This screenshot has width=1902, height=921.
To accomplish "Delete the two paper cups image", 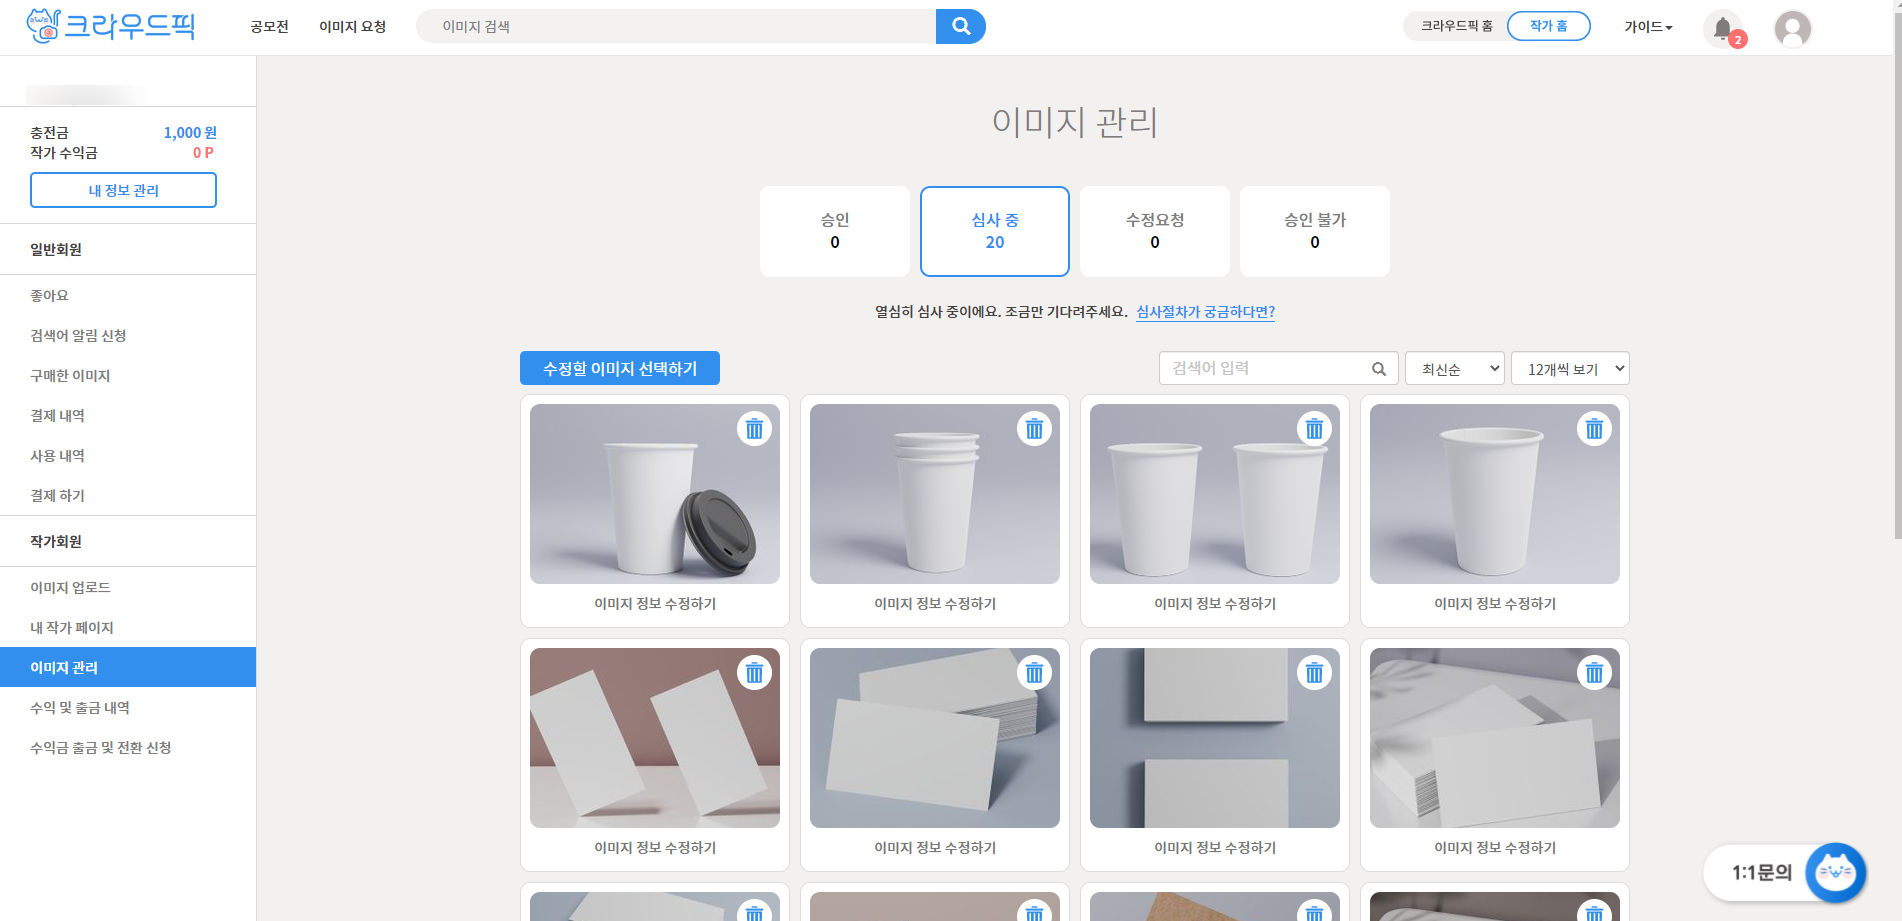I will point(1314,429).
